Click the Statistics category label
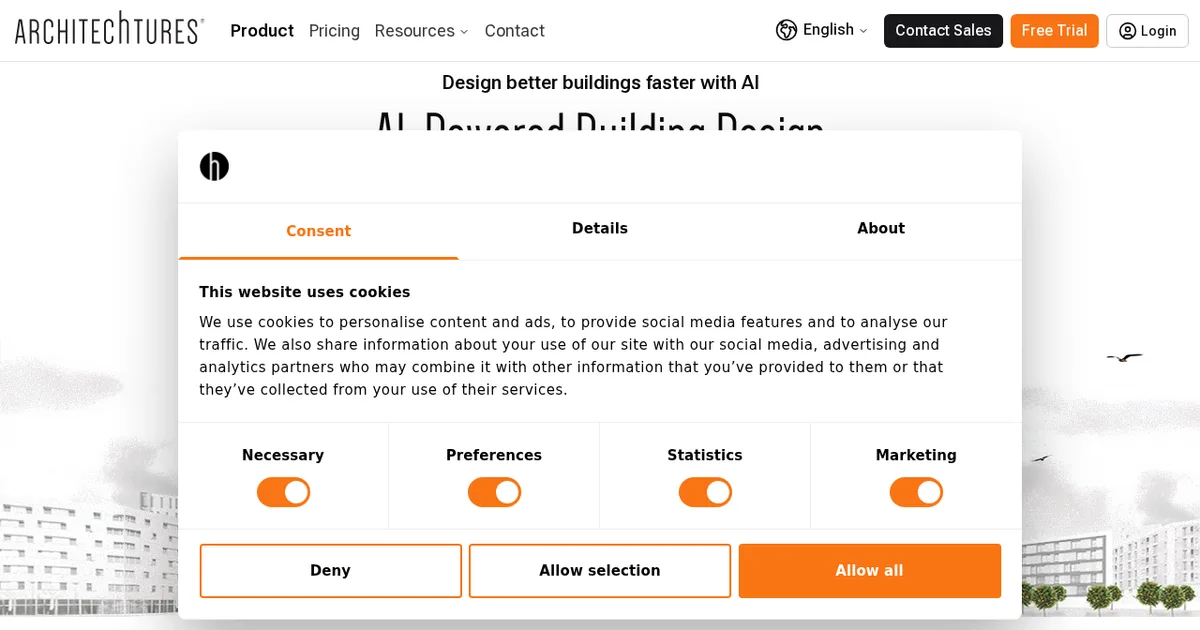Viewport: 1200px width, 630px height. [x=705, y=456]
